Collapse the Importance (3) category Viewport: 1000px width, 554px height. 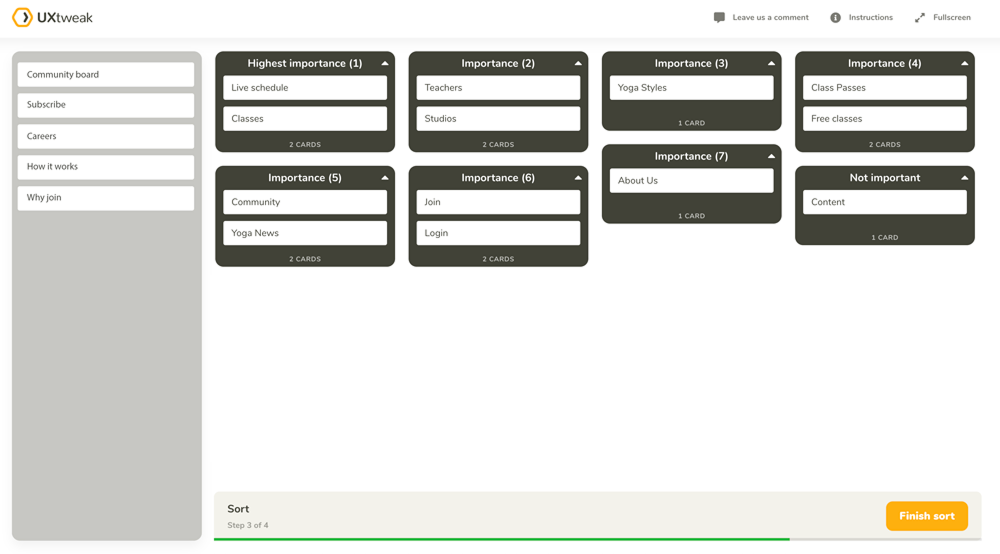click(771, 64)
